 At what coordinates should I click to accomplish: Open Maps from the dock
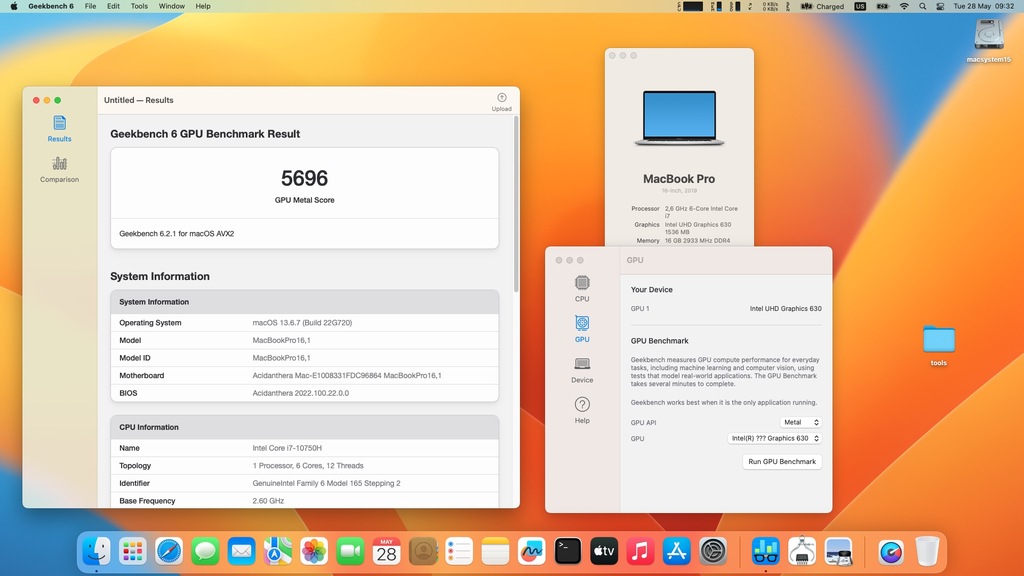point(278,552)
